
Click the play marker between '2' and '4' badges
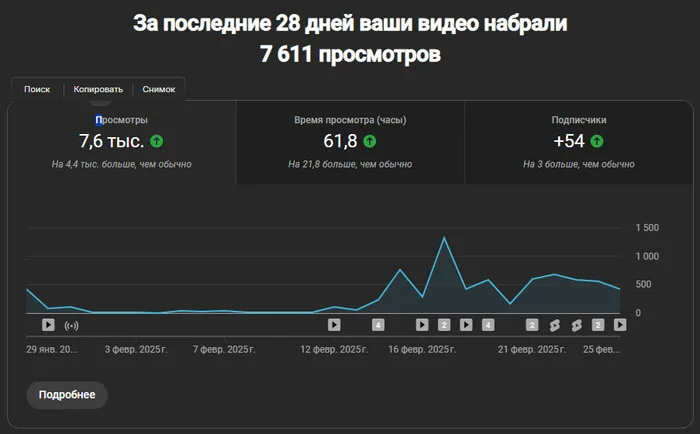[466, 325]
